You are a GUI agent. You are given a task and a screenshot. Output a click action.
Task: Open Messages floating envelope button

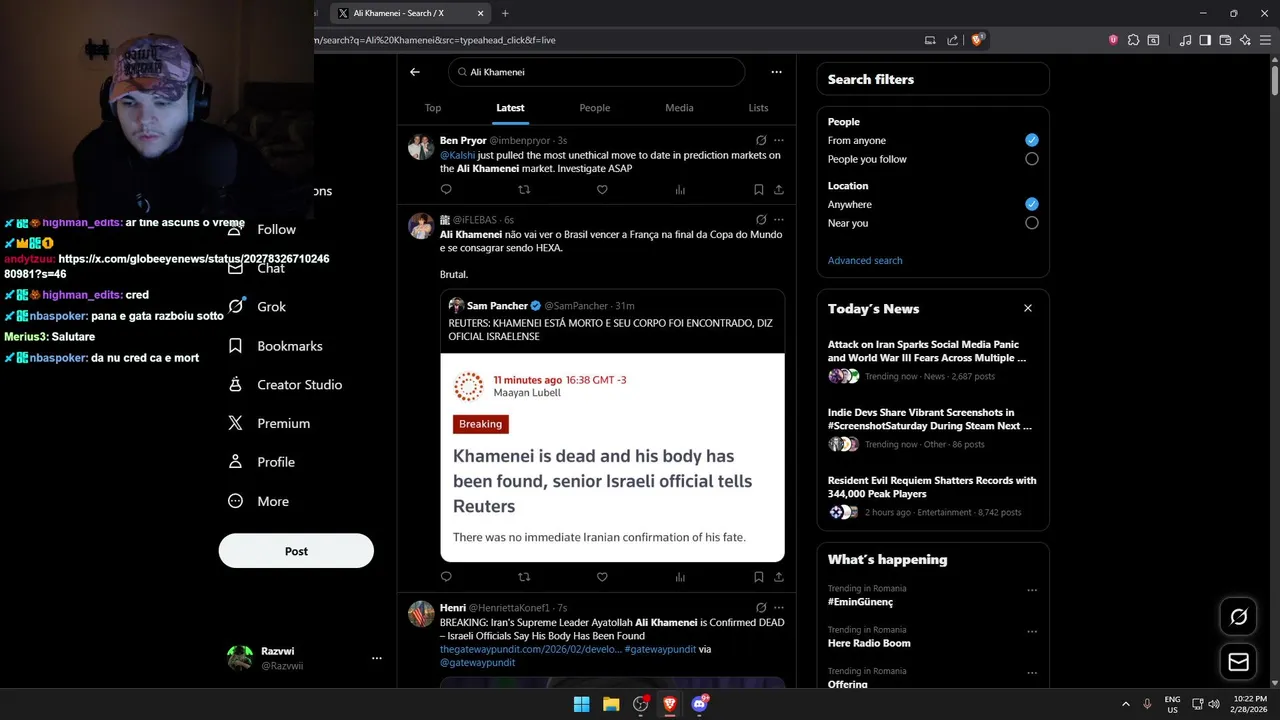pos(1238,662)
